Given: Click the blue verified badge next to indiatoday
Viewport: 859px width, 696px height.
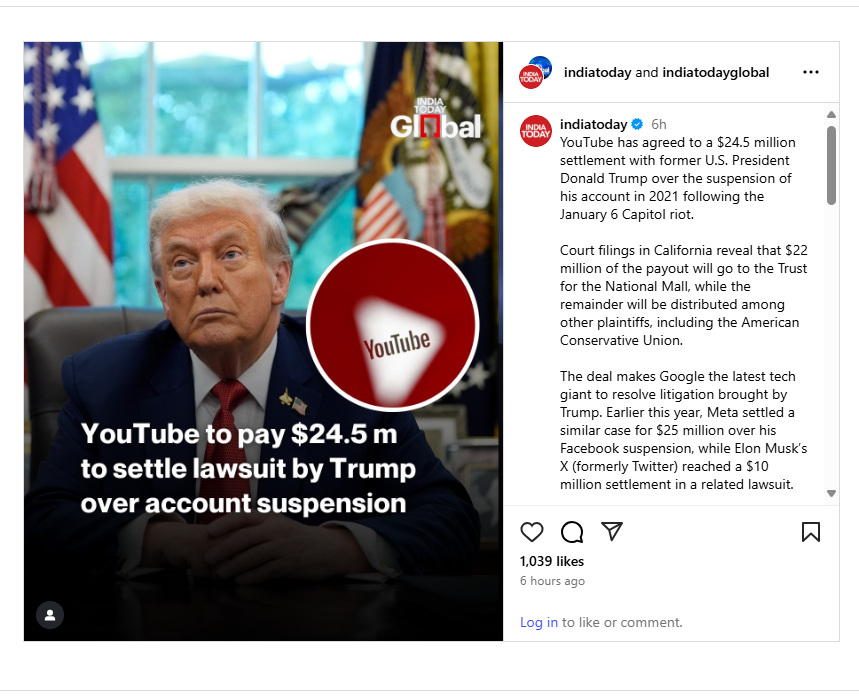Looking at the screenshot, I should coord(637,124).
